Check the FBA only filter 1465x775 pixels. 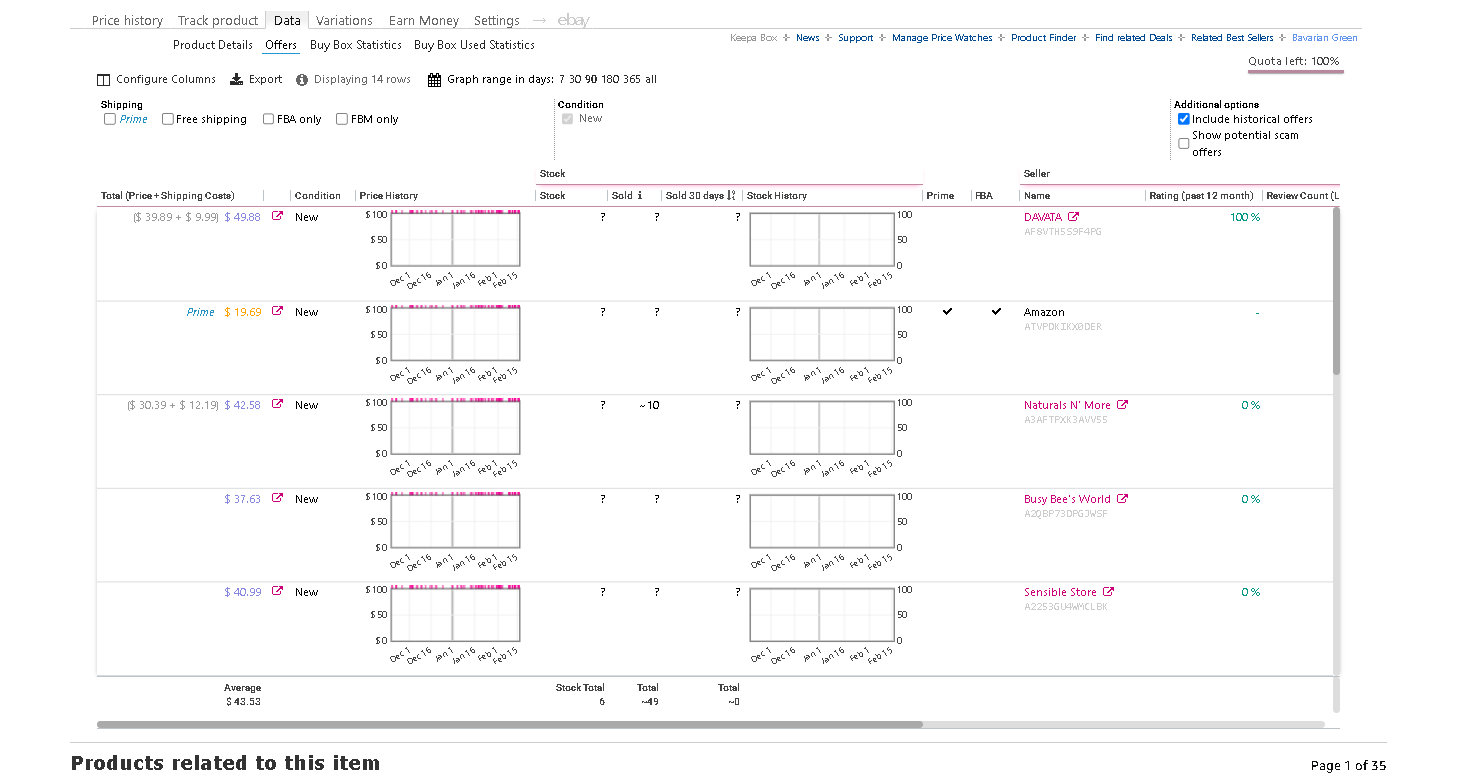[x=268, y=119]
